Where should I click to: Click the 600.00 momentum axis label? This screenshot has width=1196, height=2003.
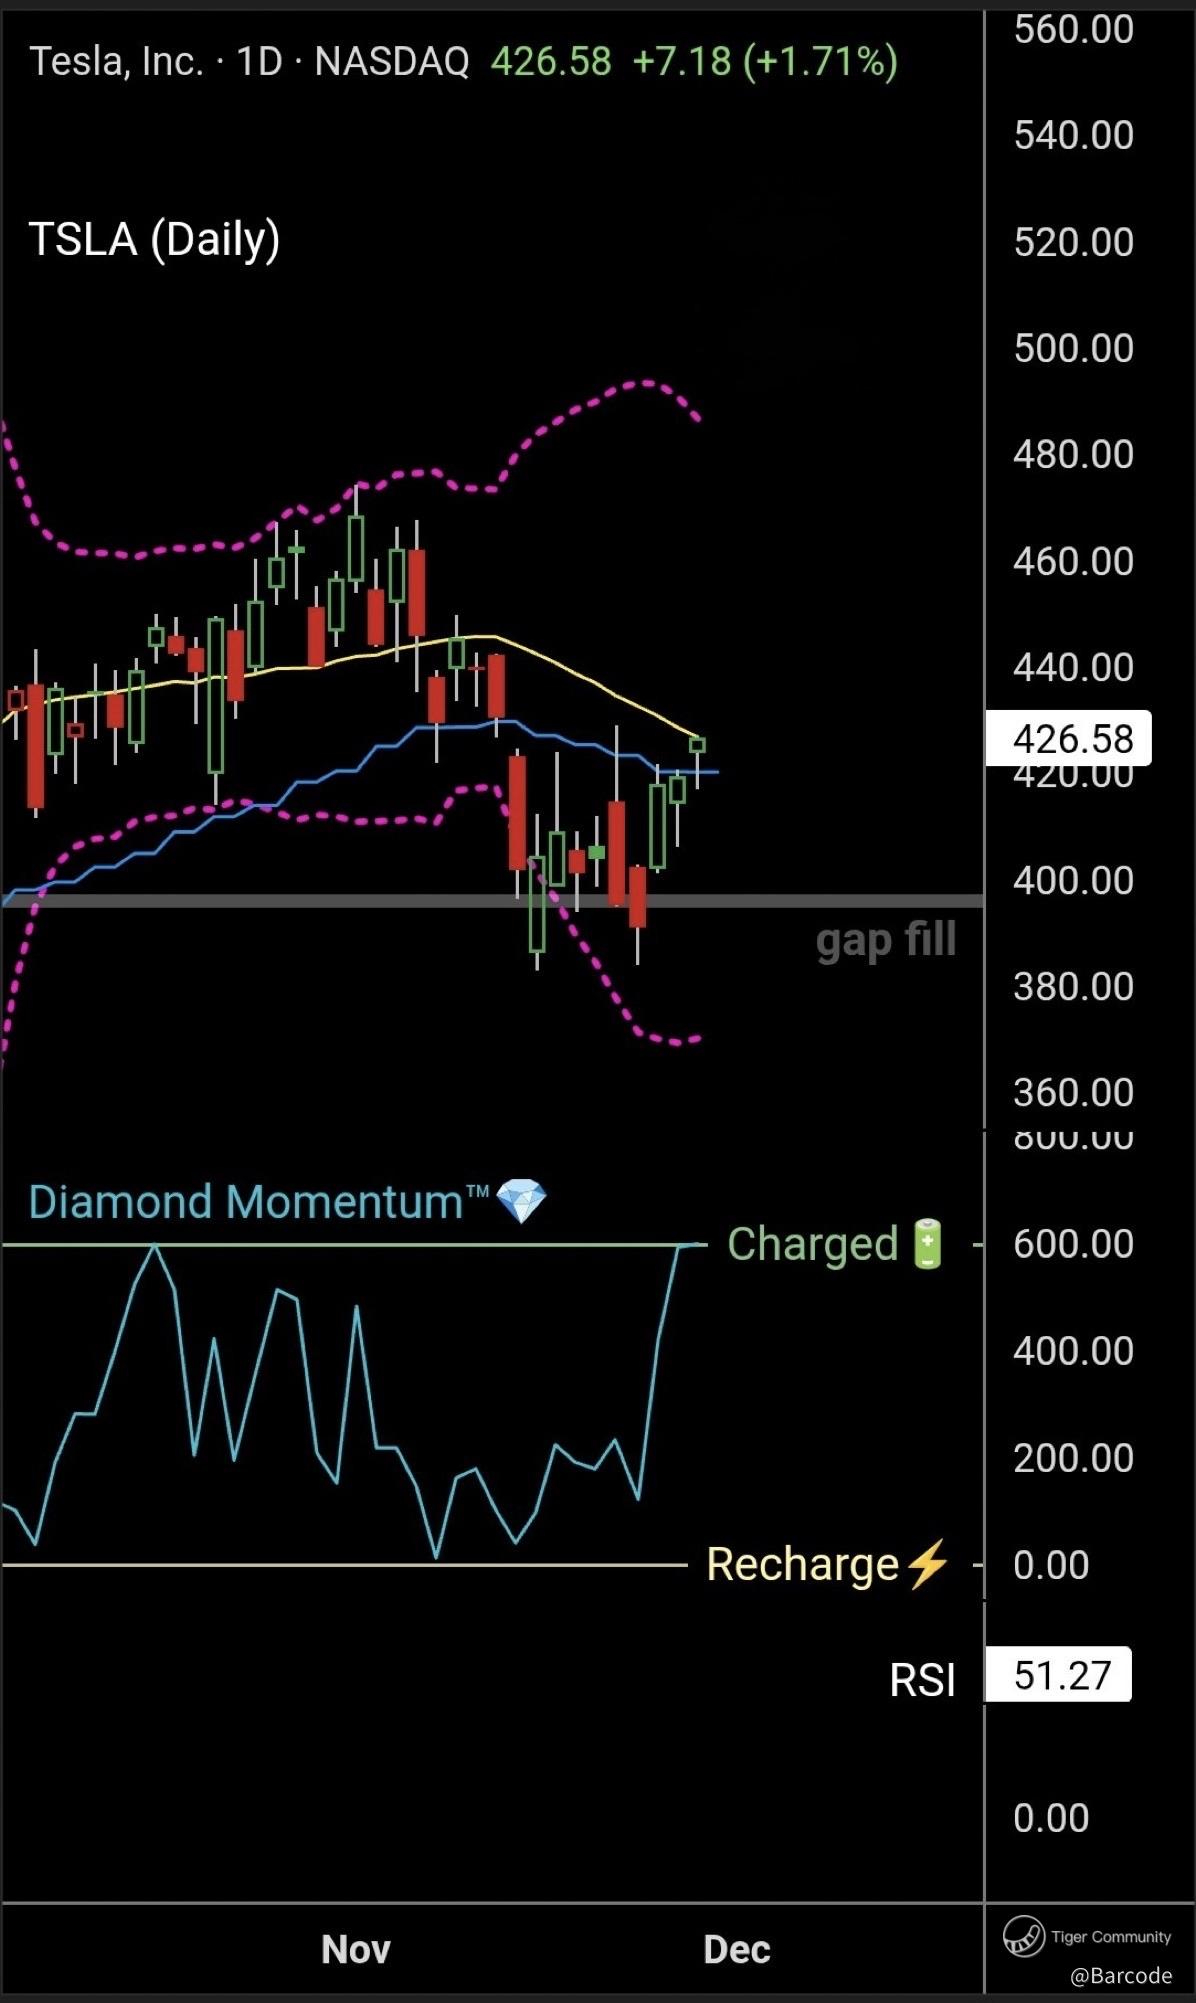pyautogui.click(x=1073, y=1244)
